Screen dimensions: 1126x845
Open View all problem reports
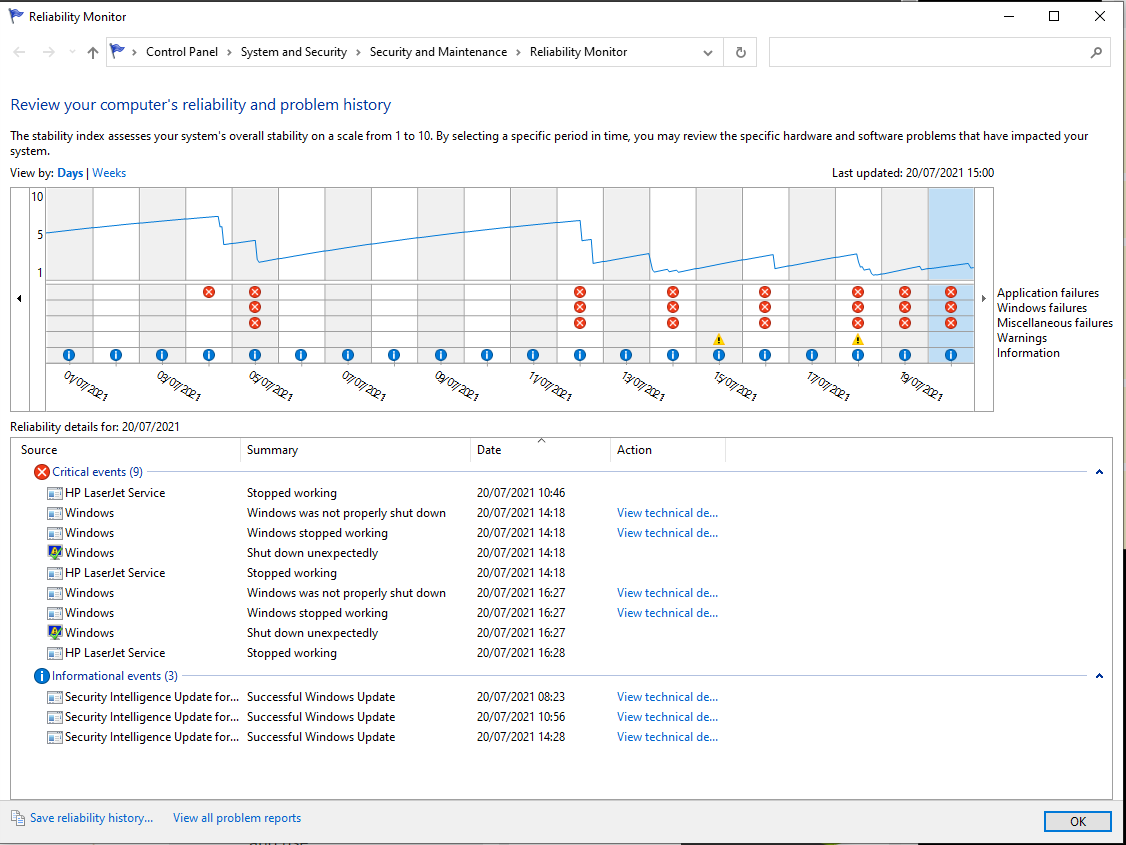pyautogui.click(x=237, y=818)
